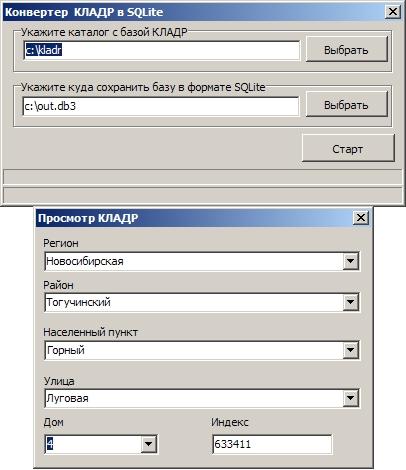The image size is (406, 470).
Task: Click the Индекс field showing 633411
Action: coord(272,444)
